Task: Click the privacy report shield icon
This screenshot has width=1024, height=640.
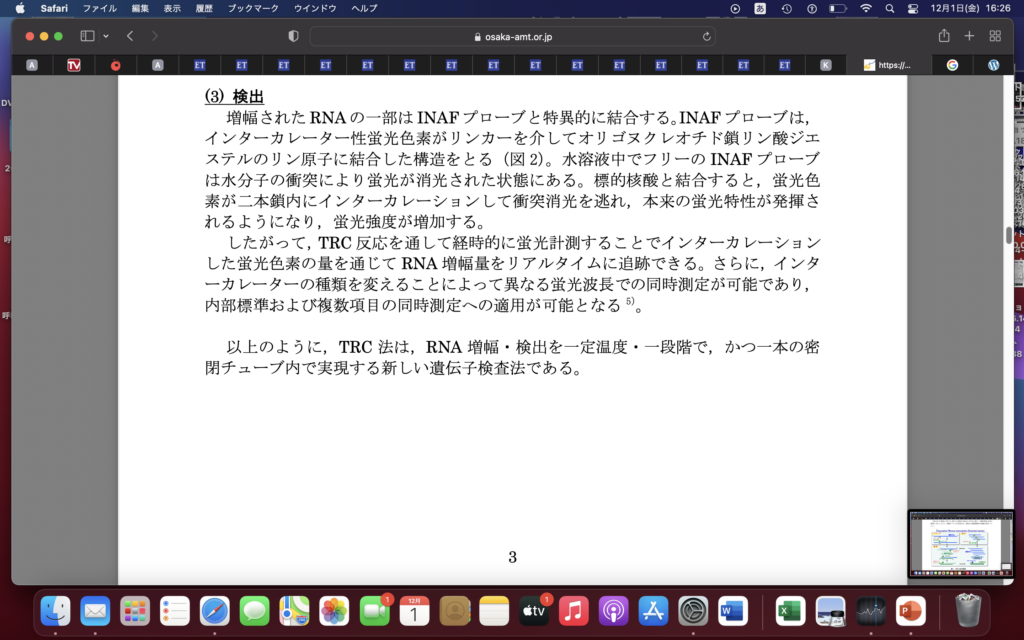Action: coord(293,36)
